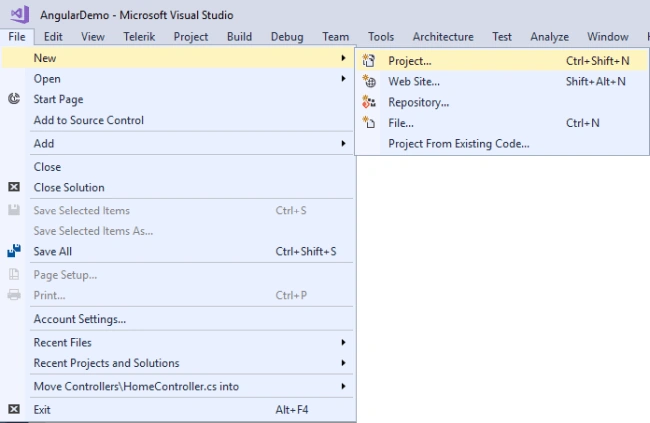Screen dimensions: 650x423
Task: Choose Recent Files entry
Action: [x=178, y=342]
